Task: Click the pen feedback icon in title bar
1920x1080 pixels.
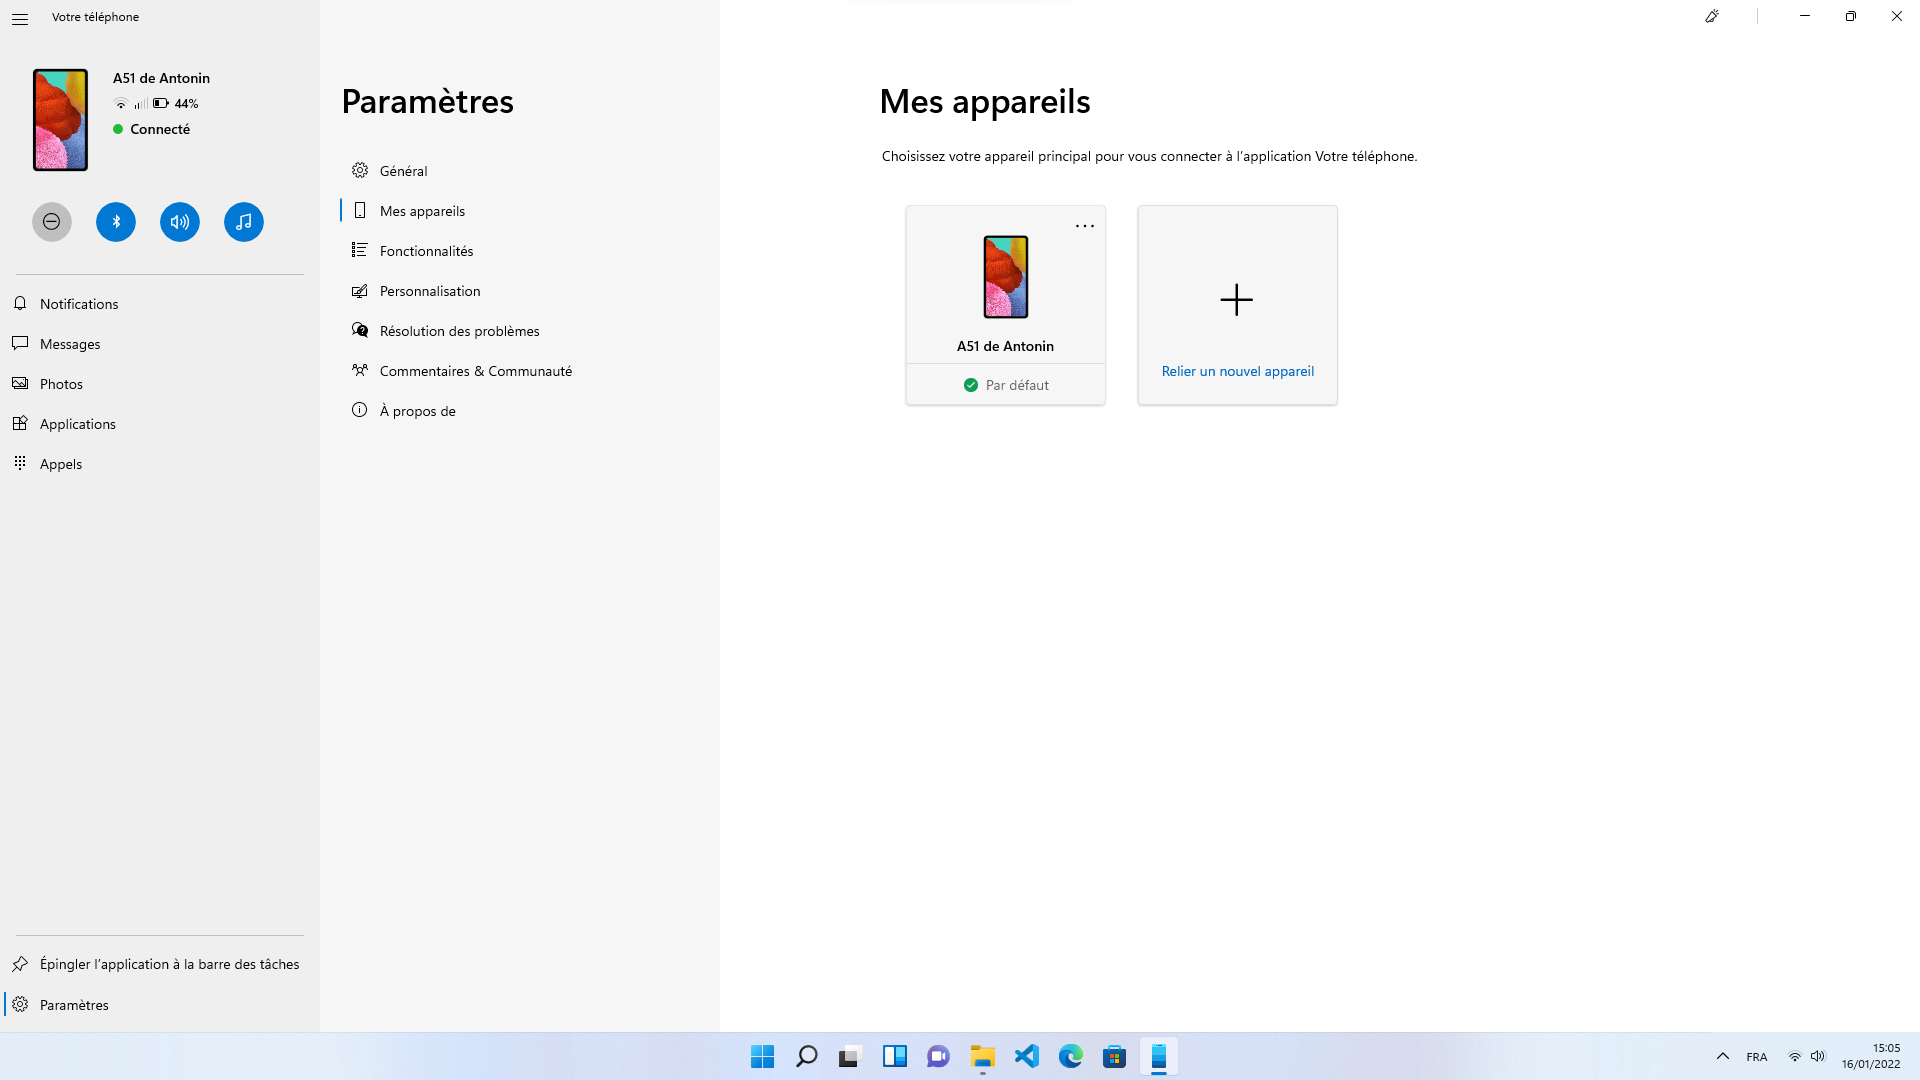Action: coord(1712,16)
